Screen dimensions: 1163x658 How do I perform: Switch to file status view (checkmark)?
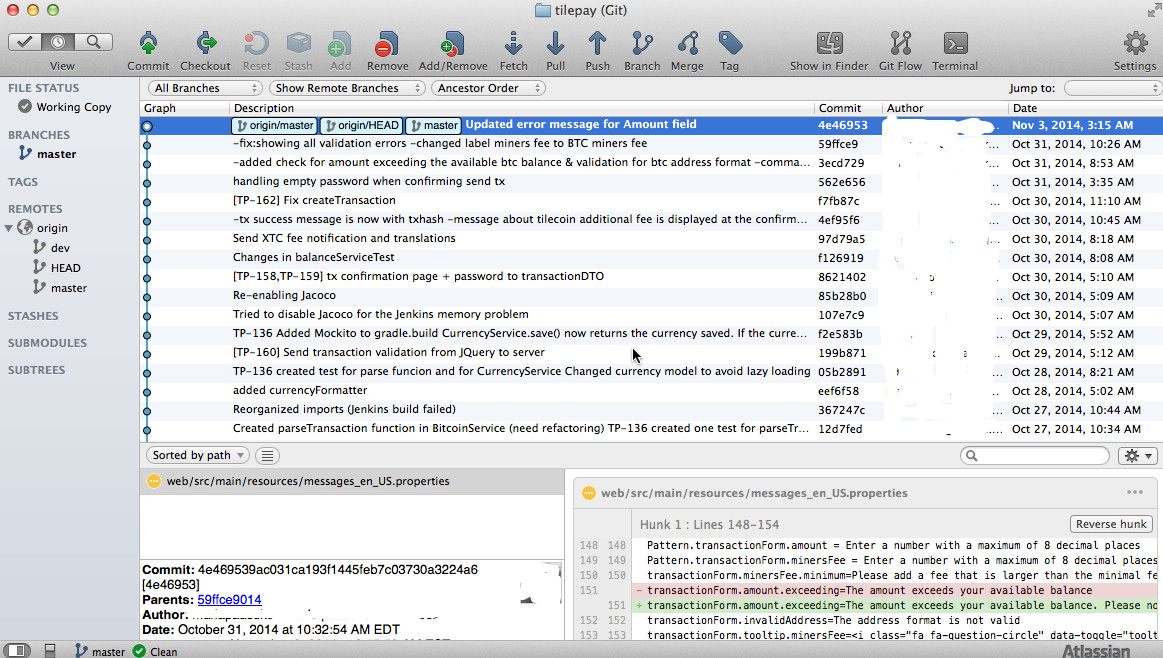point(24,42)
